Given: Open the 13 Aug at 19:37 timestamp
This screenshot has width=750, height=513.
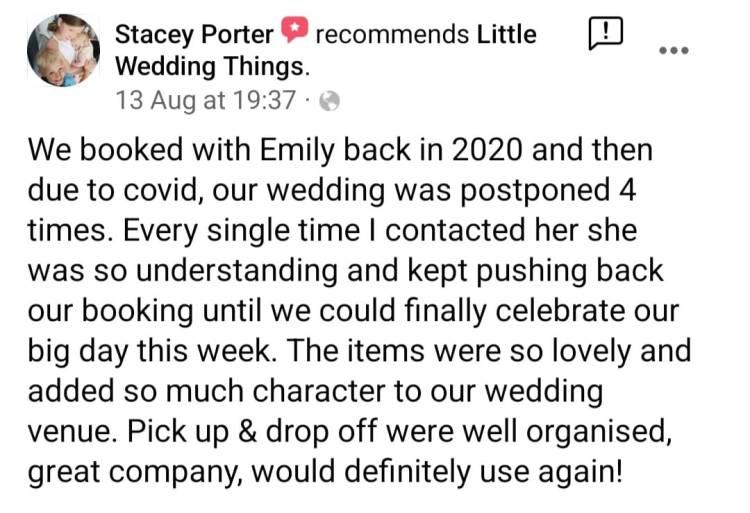Looking at the screenshot, I should [206, 101].
